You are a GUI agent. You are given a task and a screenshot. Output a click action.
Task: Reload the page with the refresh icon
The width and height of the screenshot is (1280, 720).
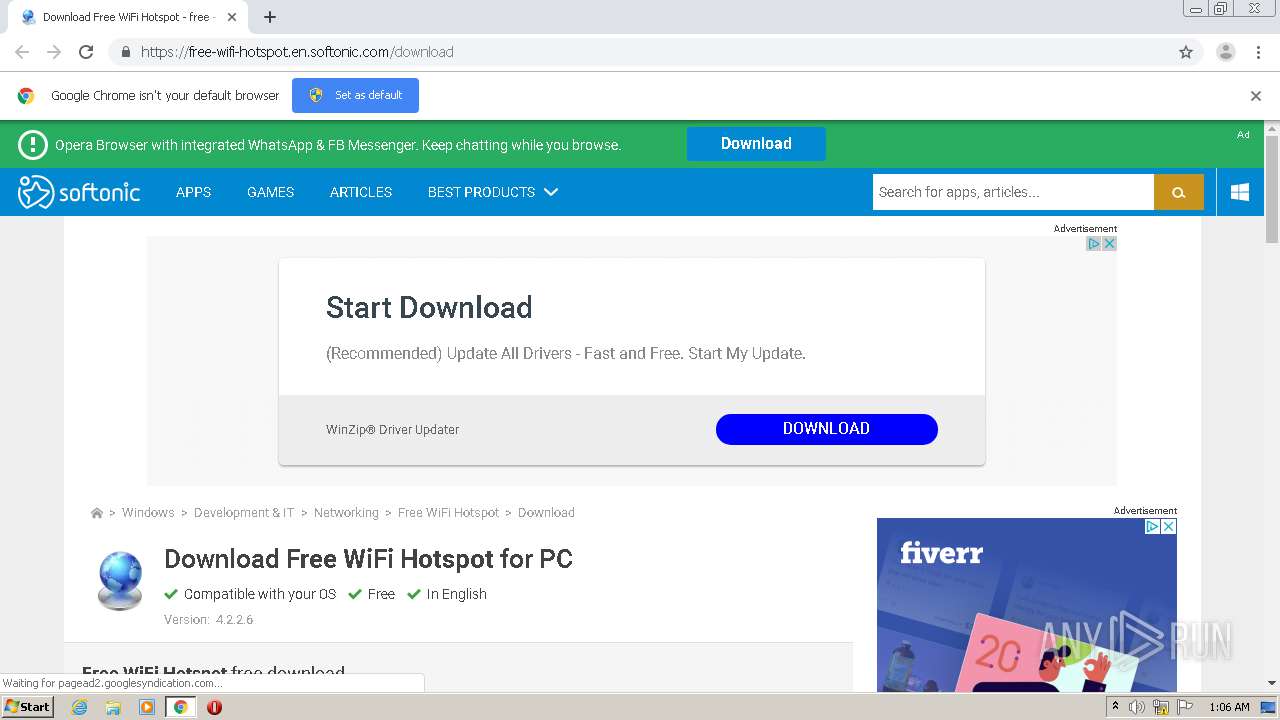pyautogui.click(x=86, y=52)
